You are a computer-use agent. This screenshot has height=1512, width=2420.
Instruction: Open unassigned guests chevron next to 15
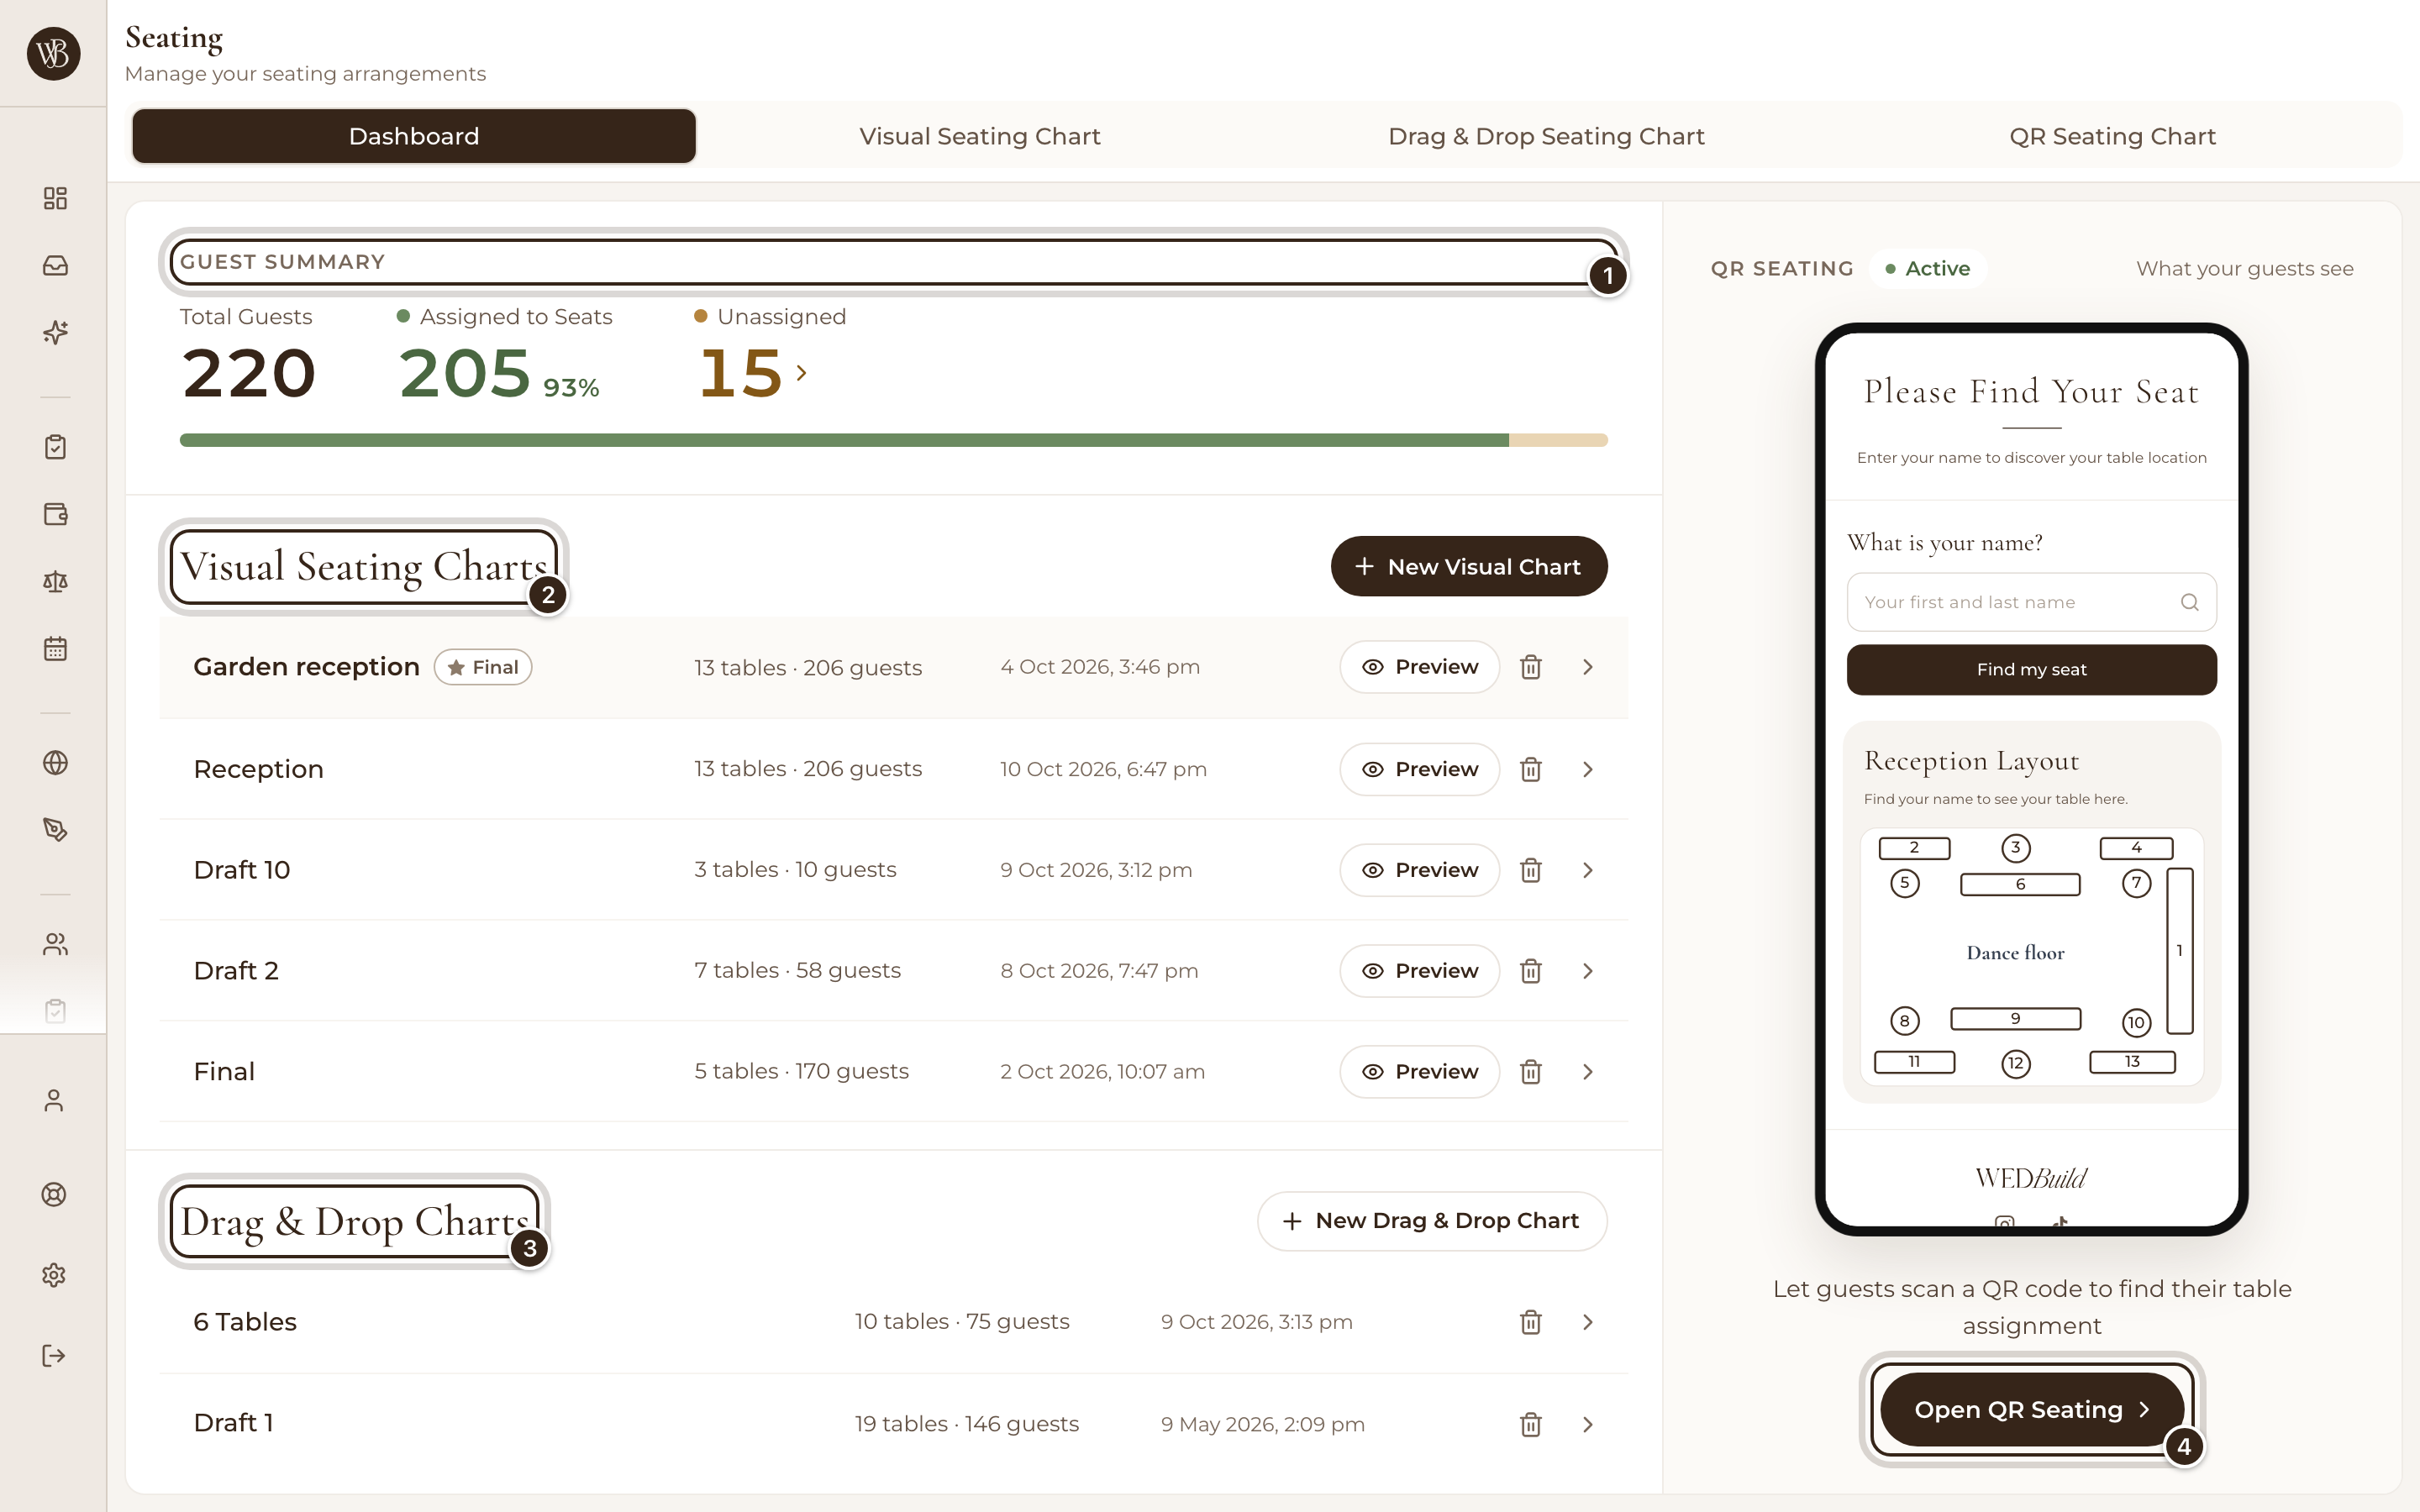tap(801, 373)
